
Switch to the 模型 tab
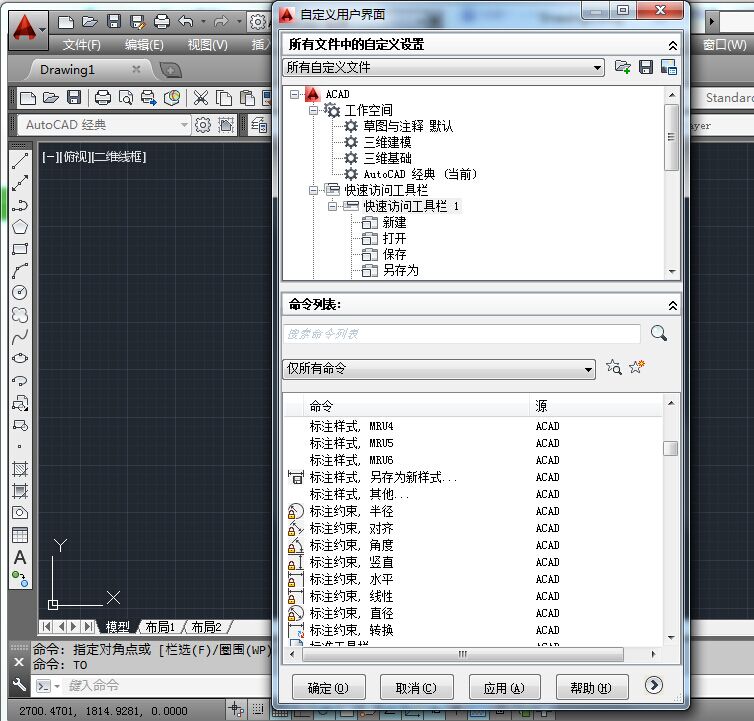[x=117, y=627]
